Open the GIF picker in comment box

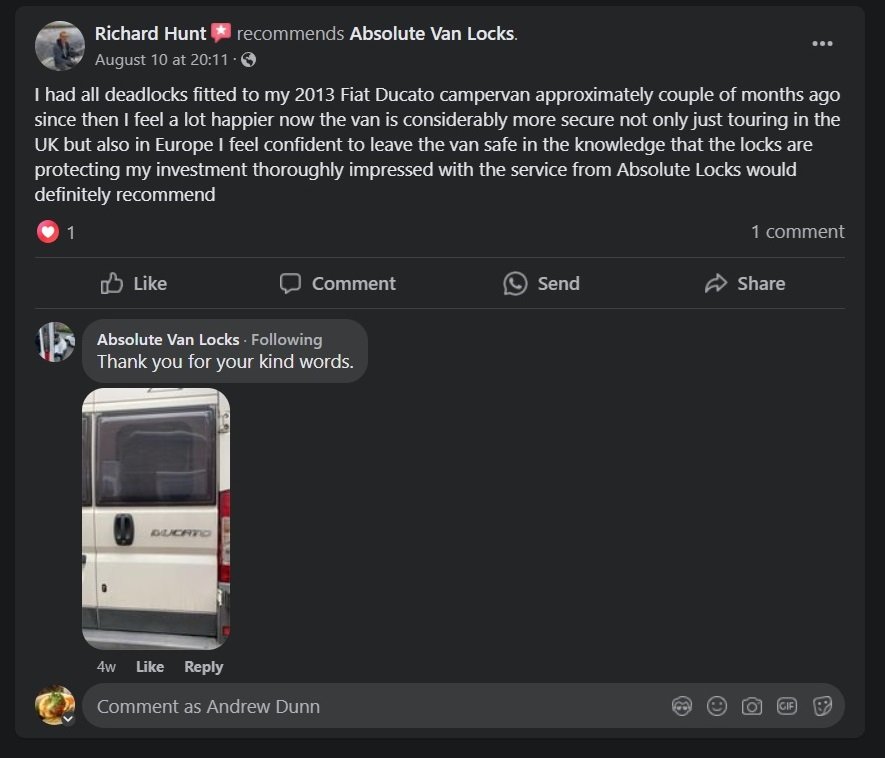point(787,706)
